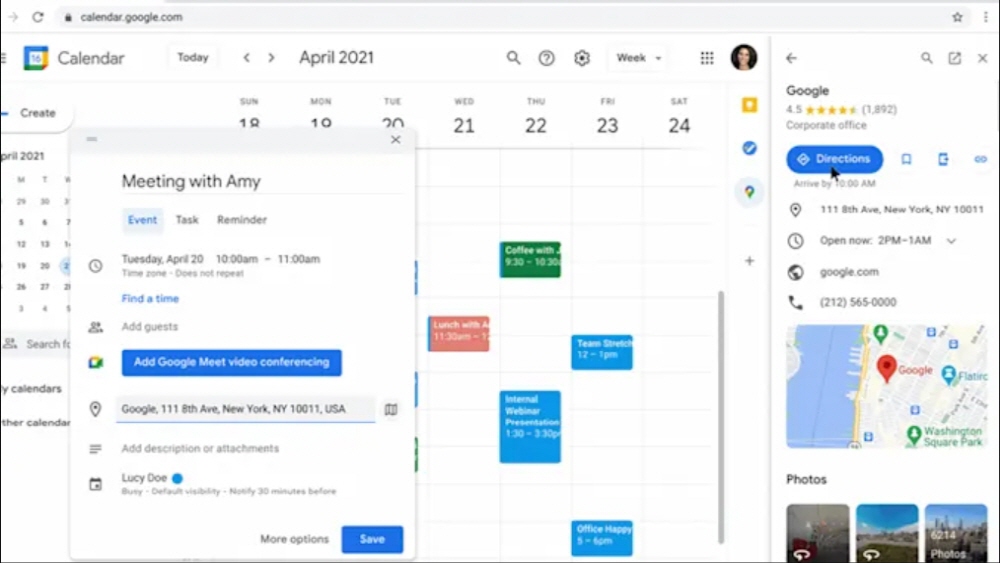Click the address 111 8th Ave text
The width and height of the screenshot is (1000, 563).
pyautogui.click(x=901, y=210)
